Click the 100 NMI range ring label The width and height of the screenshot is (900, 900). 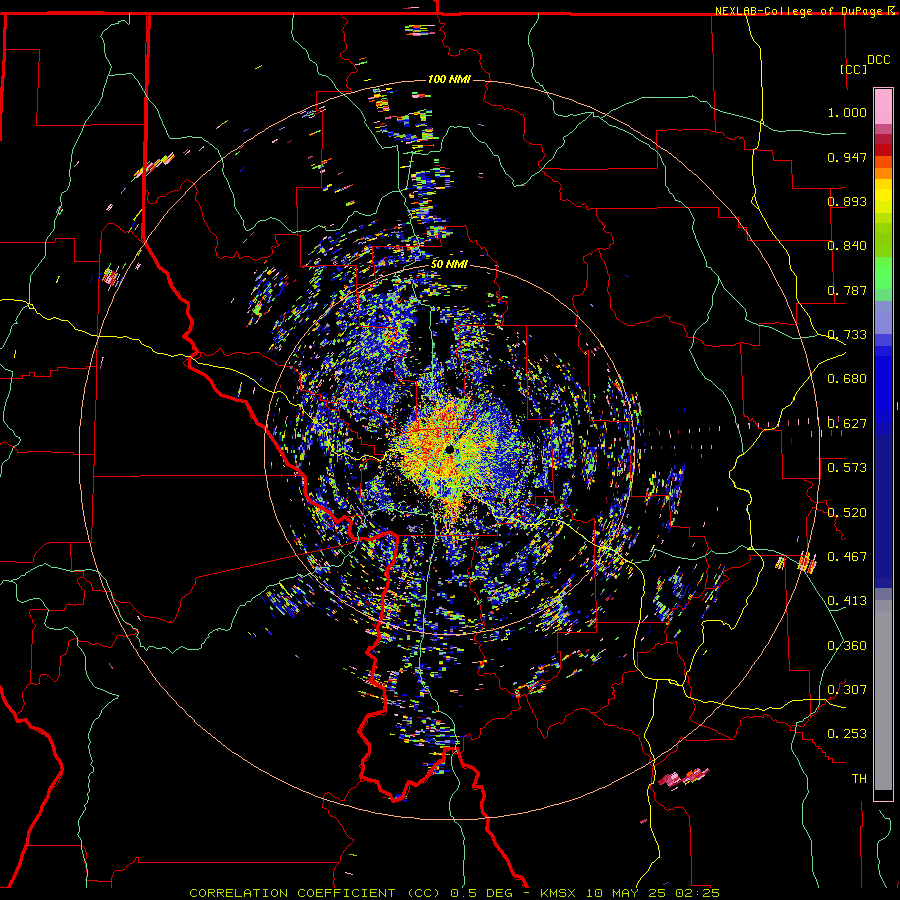[449, 79]
